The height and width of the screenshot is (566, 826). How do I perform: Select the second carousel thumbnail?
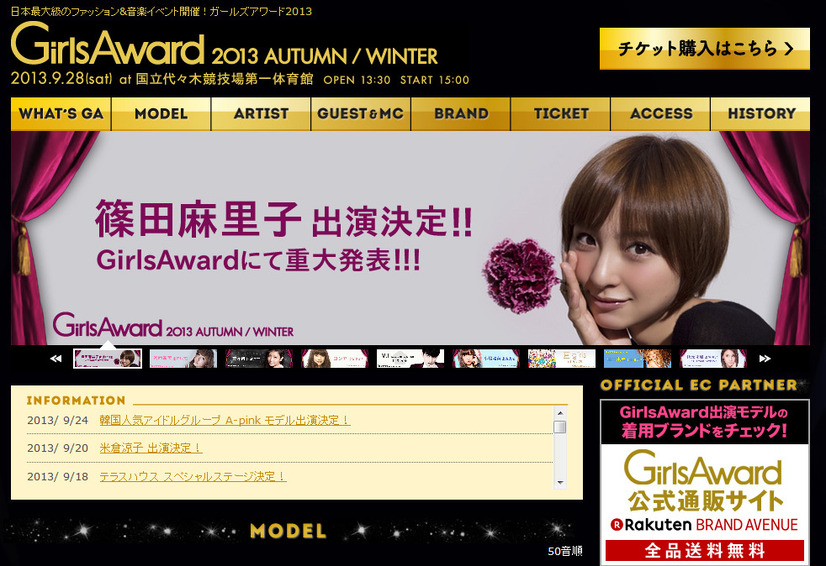(183, 359)
